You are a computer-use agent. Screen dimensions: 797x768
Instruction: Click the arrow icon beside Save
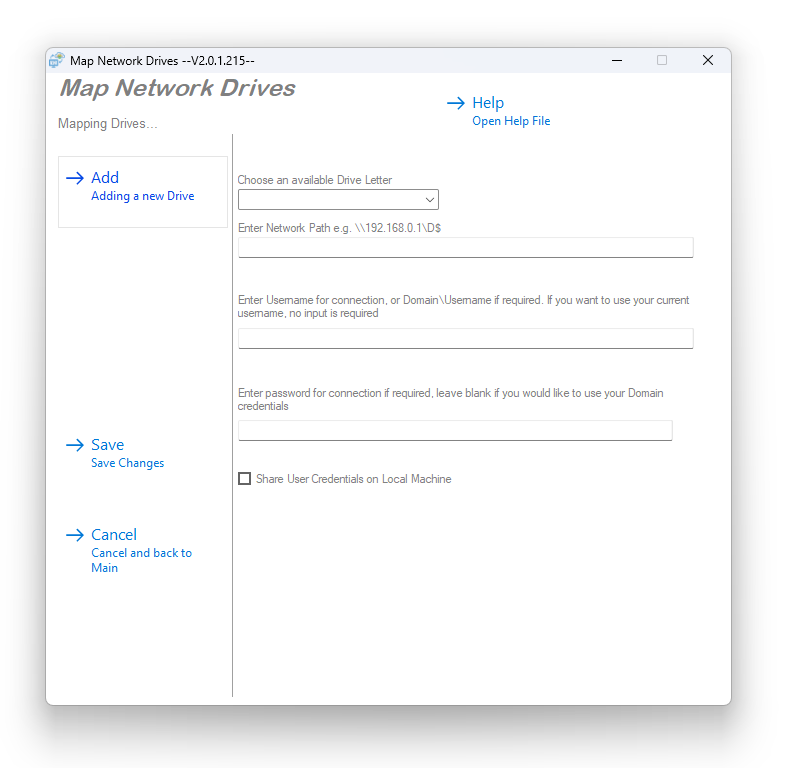click(75, 445)
